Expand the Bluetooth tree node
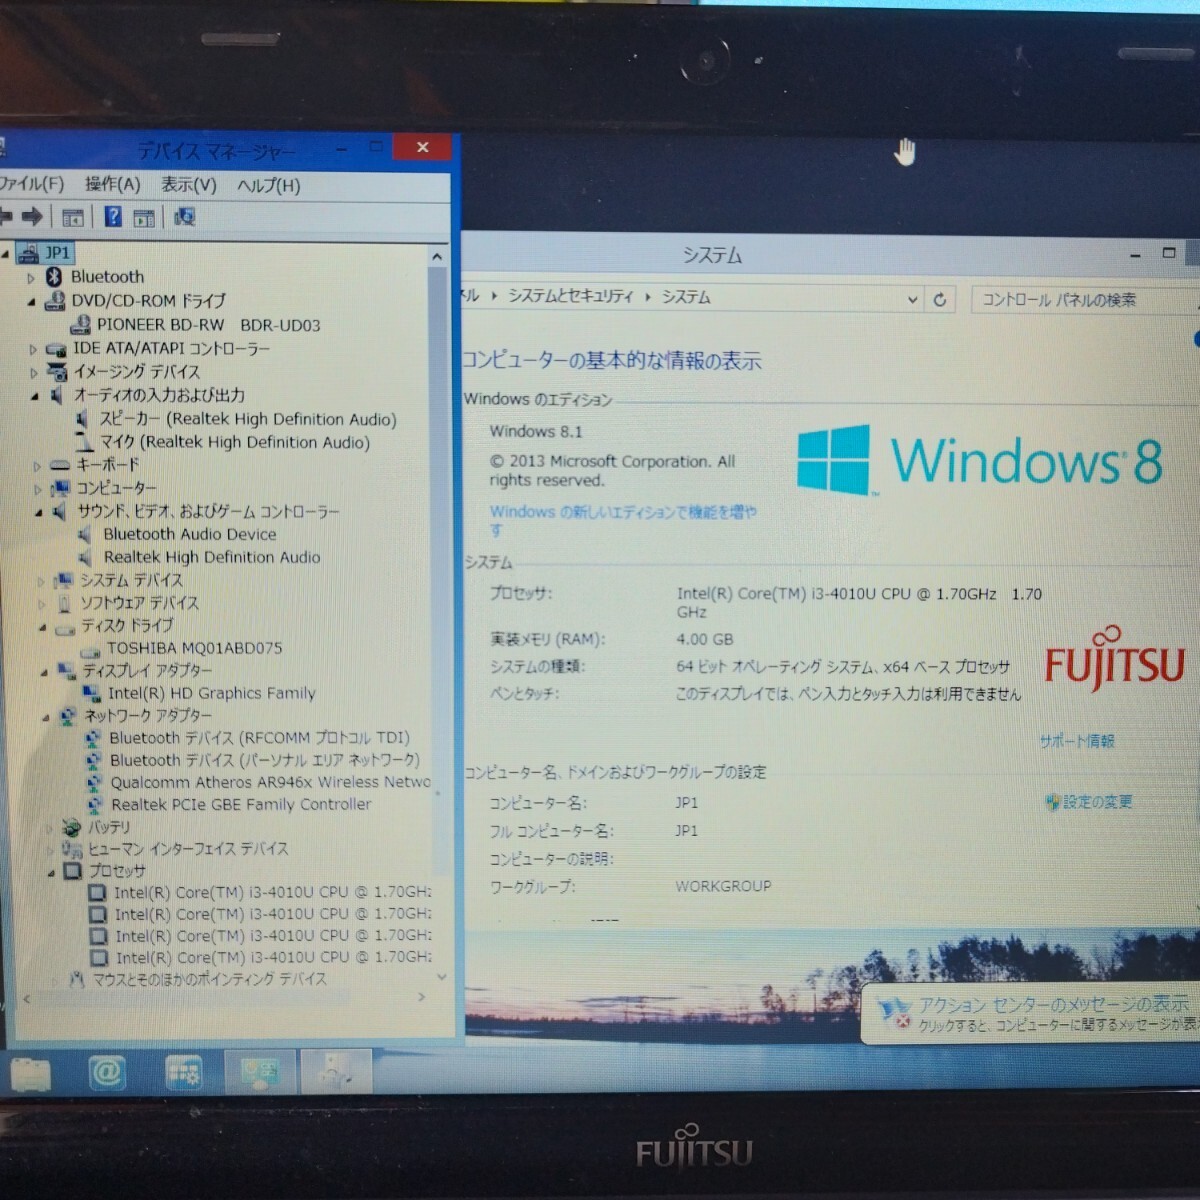Viewport: 1200px width, 1200px height. 31,278
